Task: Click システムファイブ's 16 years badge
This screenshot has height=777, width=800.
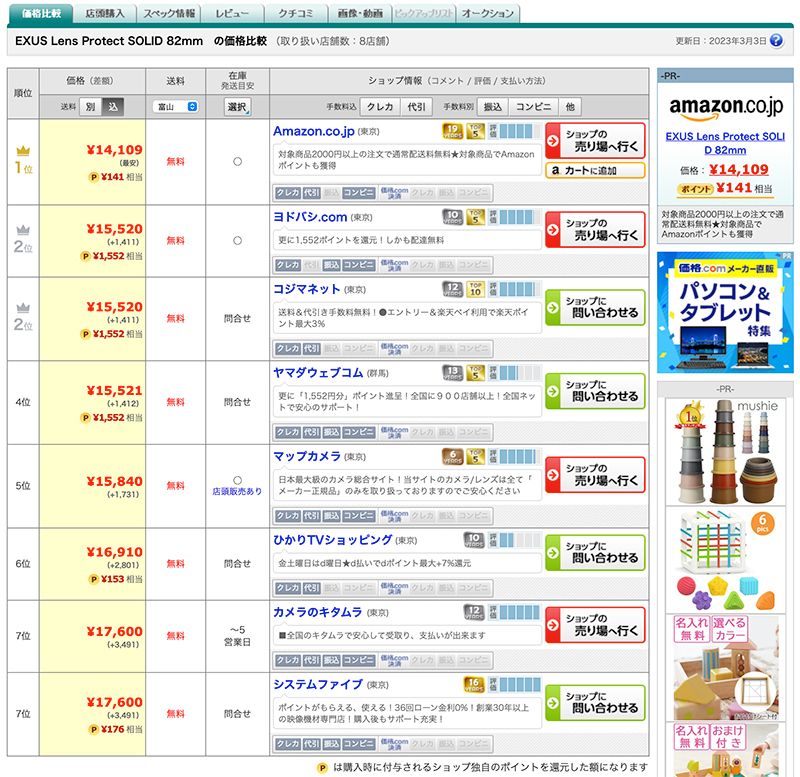Action: point(474,684)
